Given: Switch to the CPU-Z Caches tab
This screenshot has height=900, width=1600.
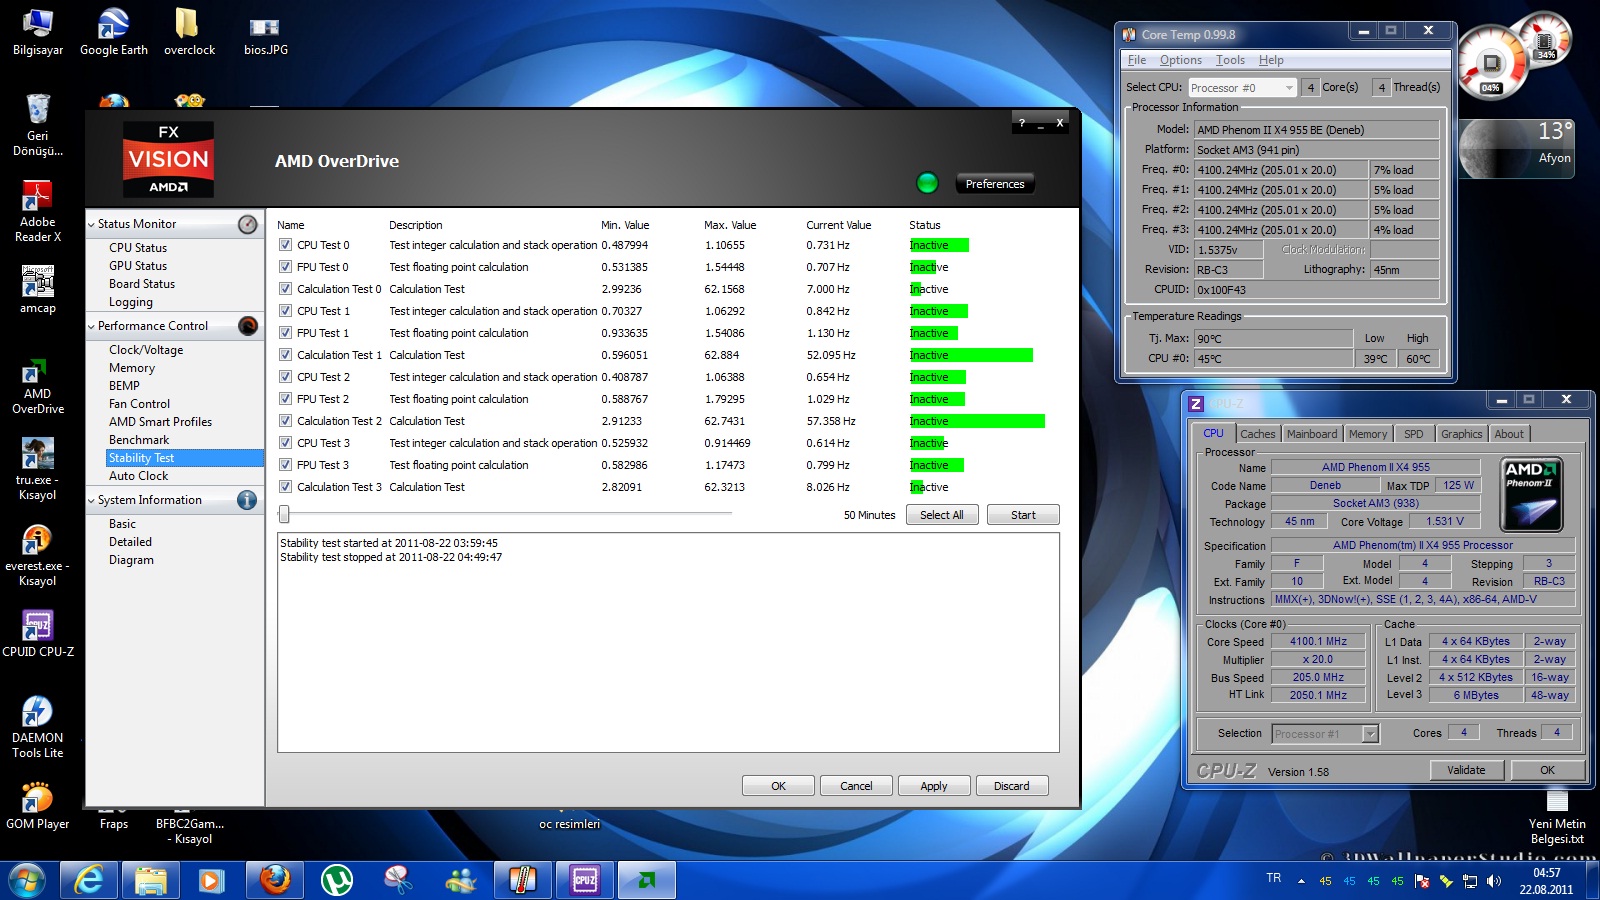Looking at the screenshot, I should point(1257,434).
